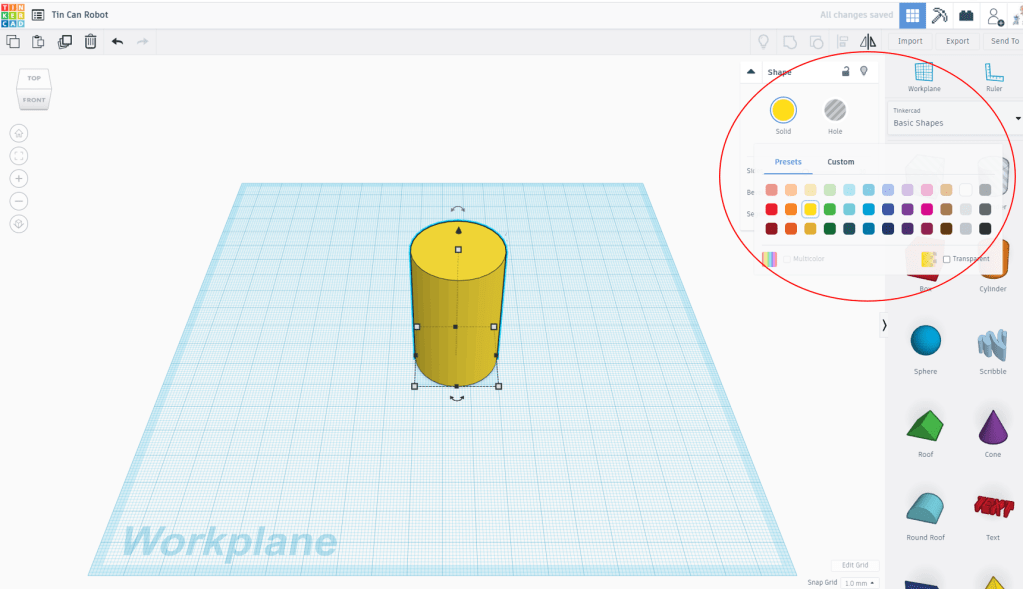
Task: Click the Workplane tool icon
Action: tap(924, 76)
